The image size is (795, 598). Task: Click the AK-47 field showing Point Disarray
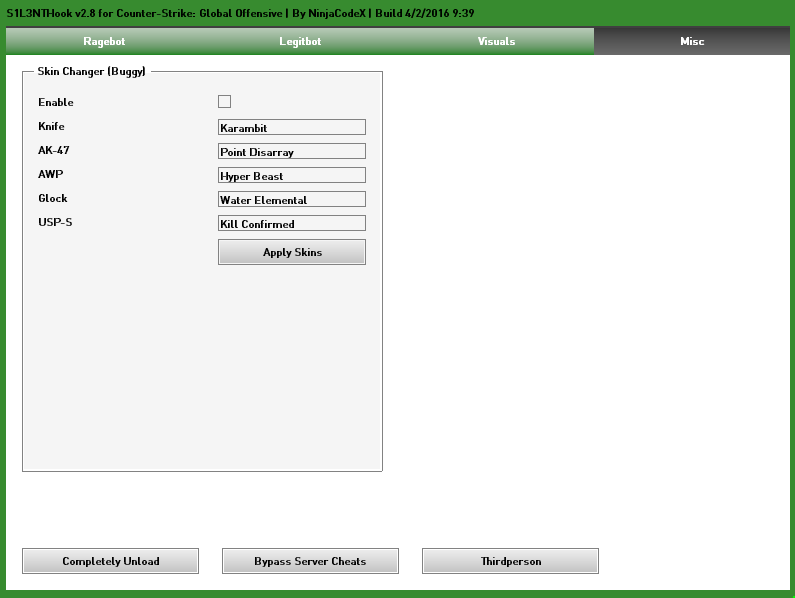click(292, 151)
